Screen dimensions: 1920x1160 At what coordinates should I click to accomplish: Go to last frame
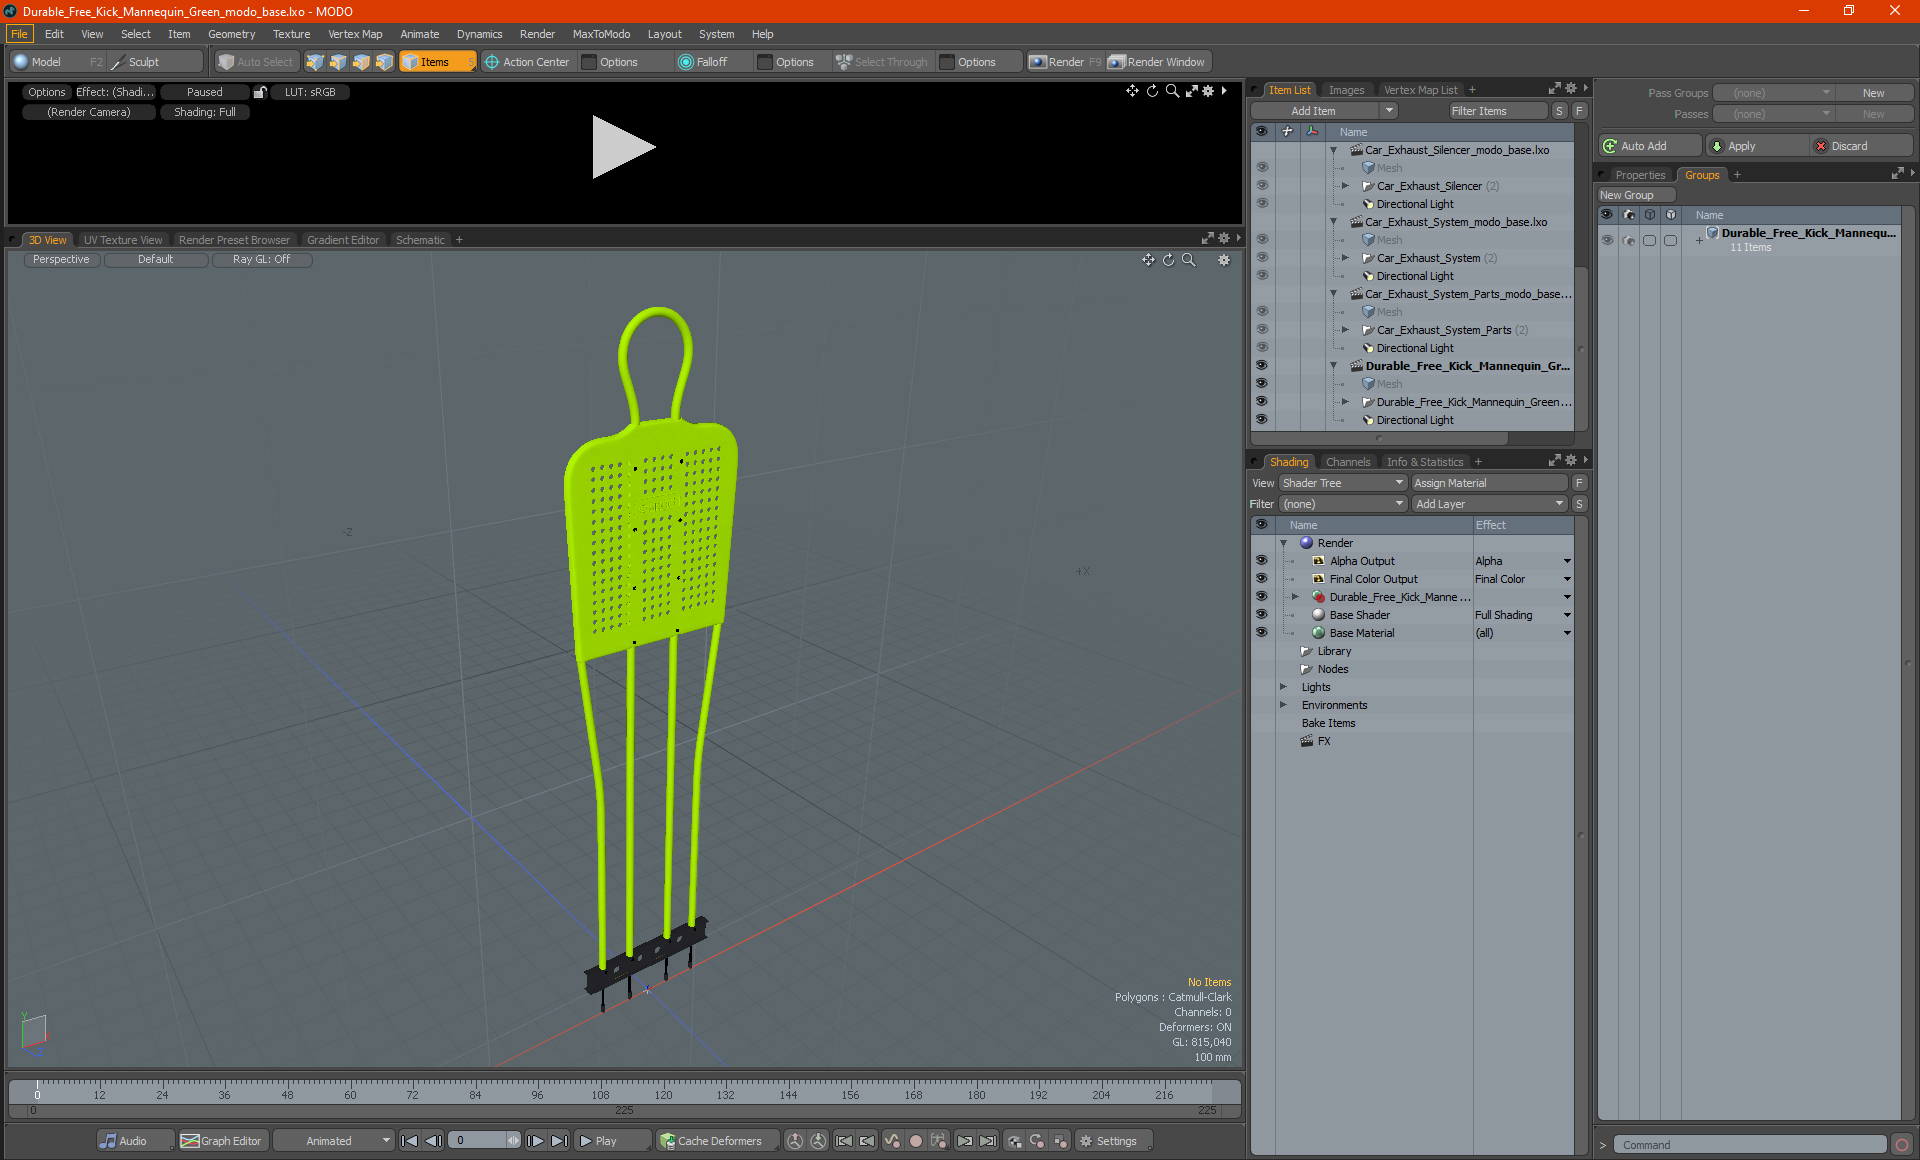(560, 1141)
